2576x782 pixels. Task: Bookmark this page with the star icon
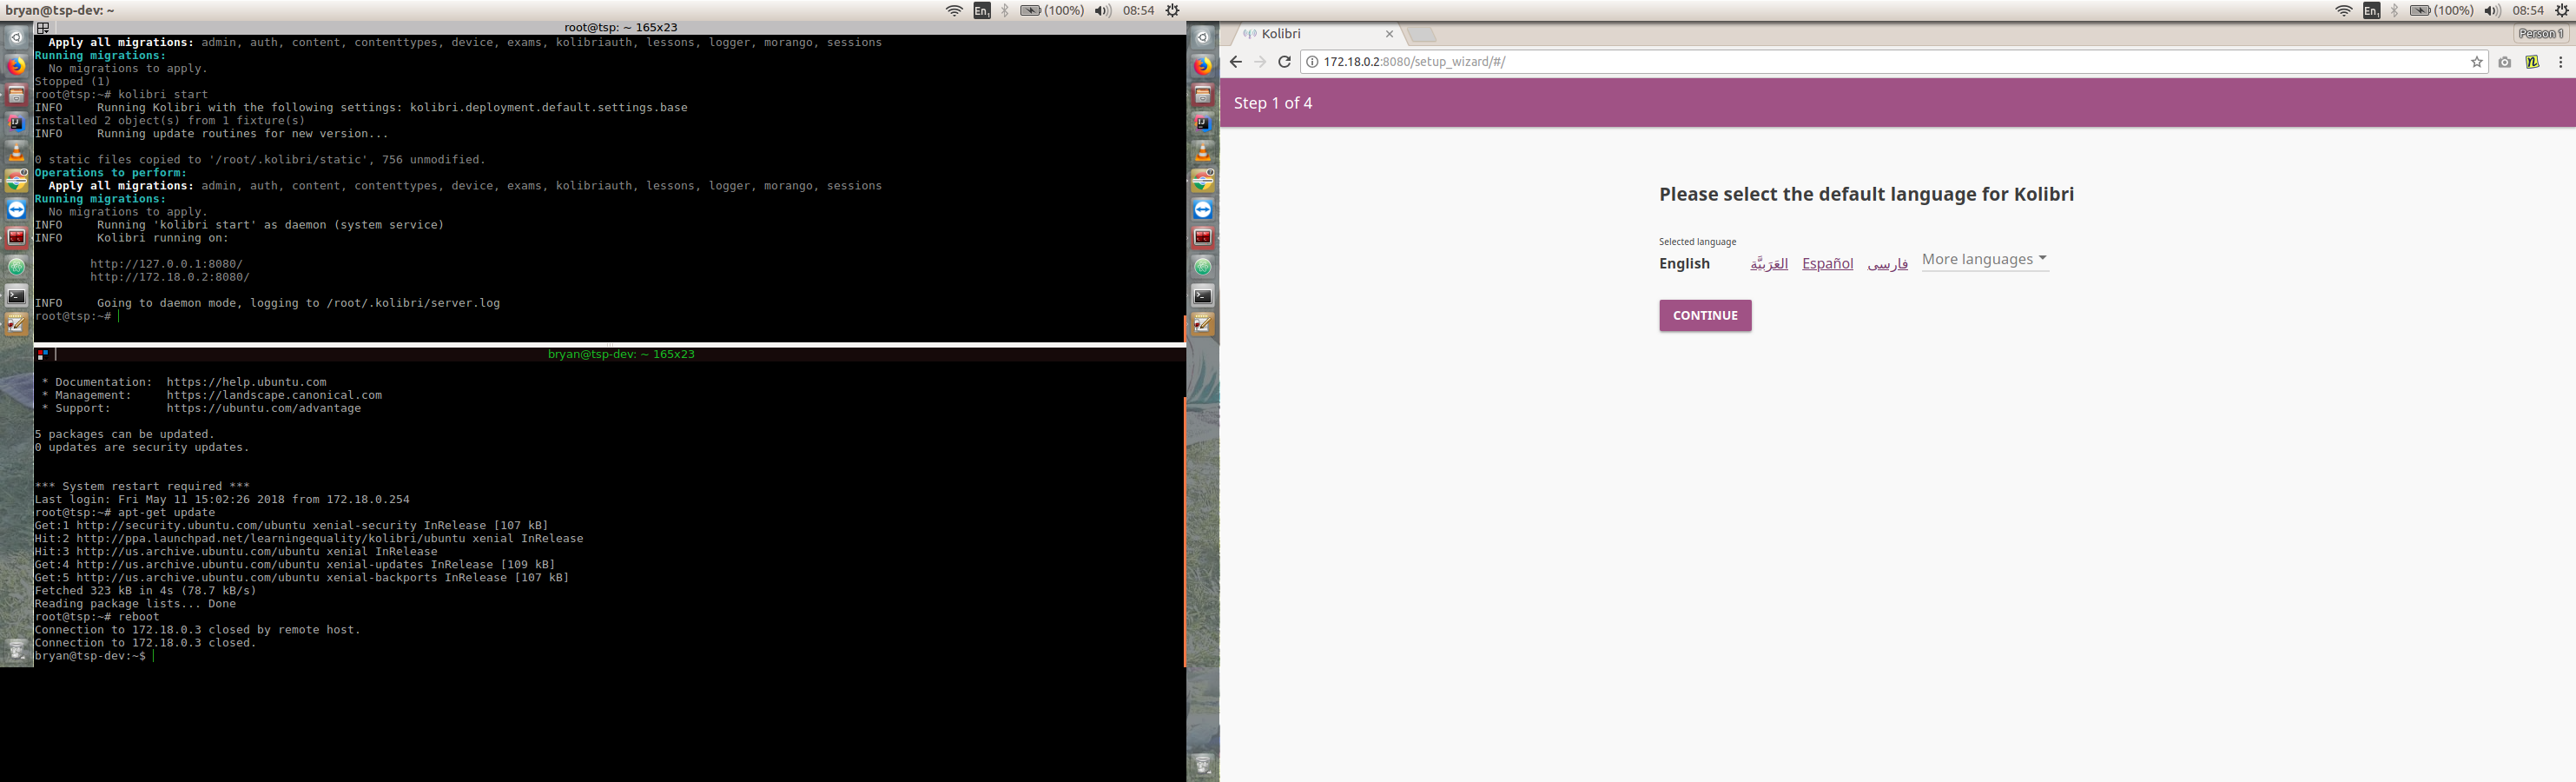[x=2477, y=62]
